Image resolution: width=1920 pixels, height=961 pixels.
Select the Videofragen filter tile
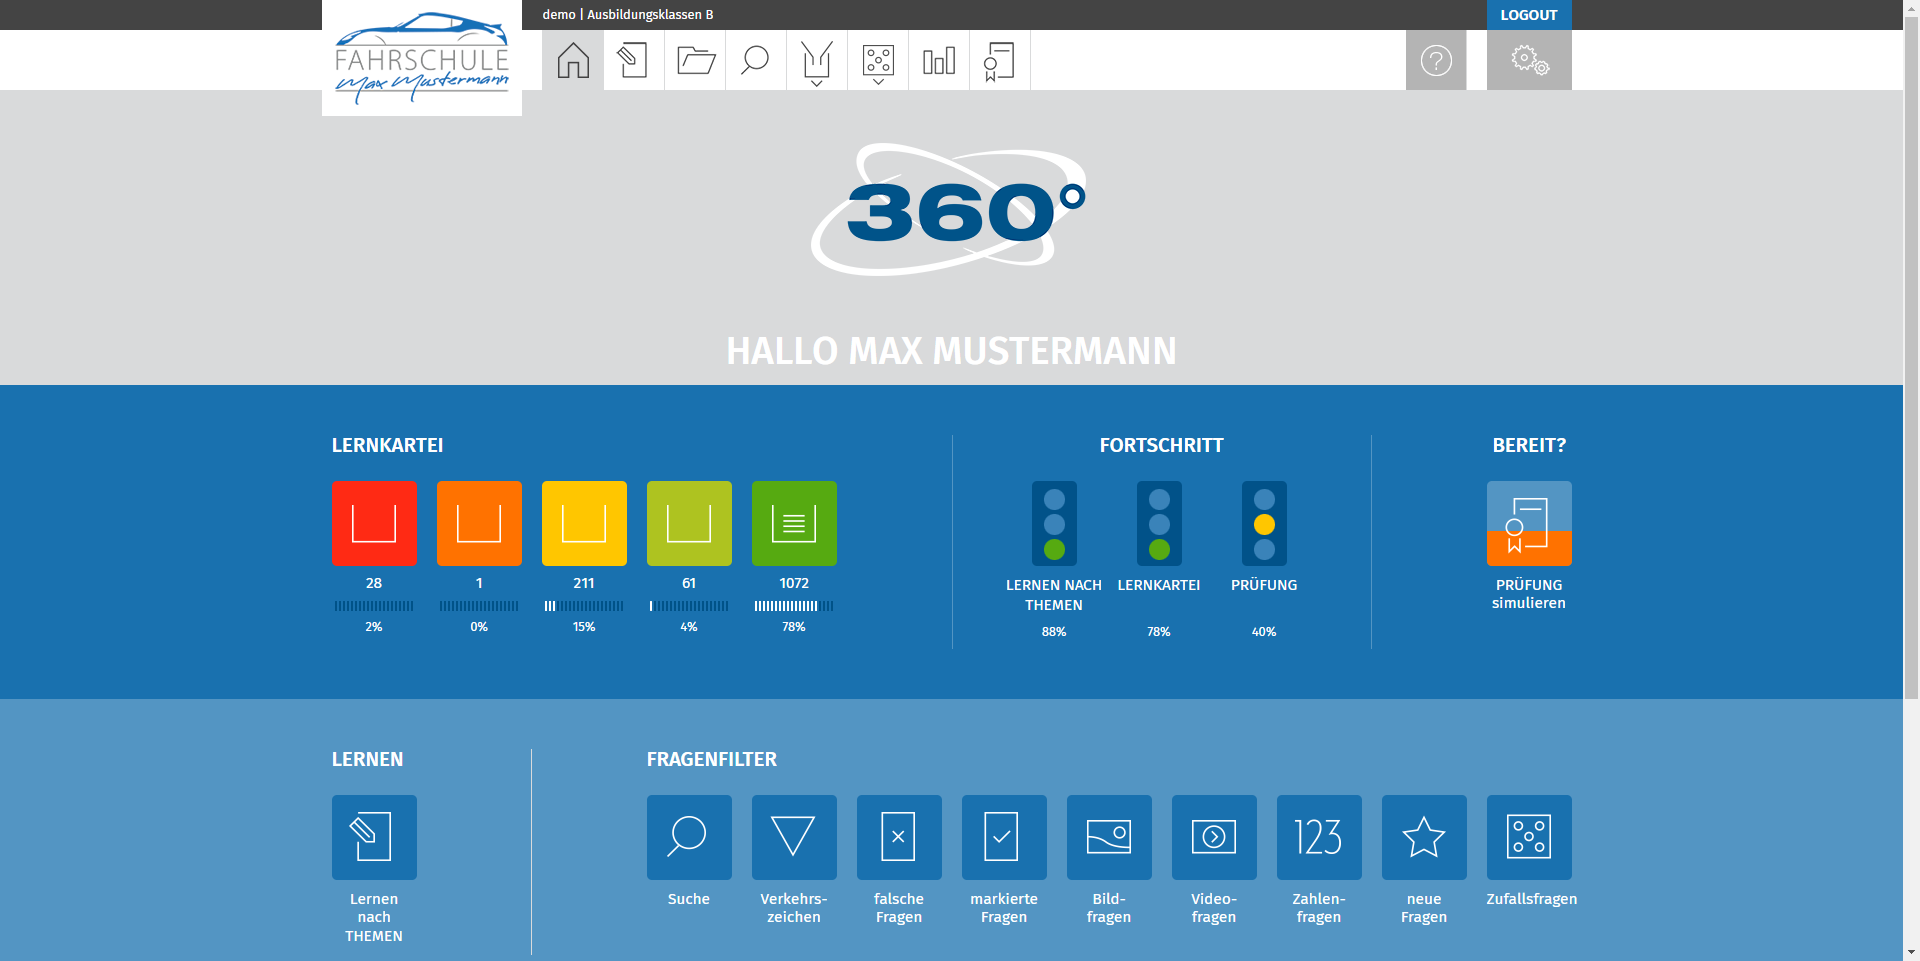1213,837
